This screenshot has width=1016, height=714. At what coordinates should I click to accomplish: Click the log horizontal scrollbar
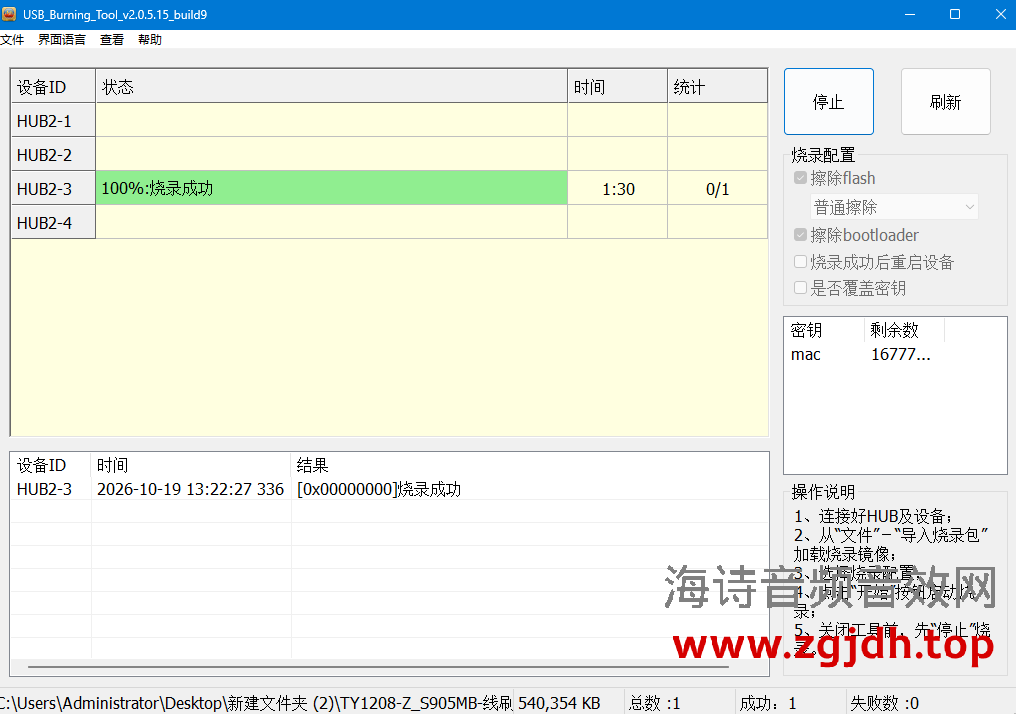[x=378, y=665]
